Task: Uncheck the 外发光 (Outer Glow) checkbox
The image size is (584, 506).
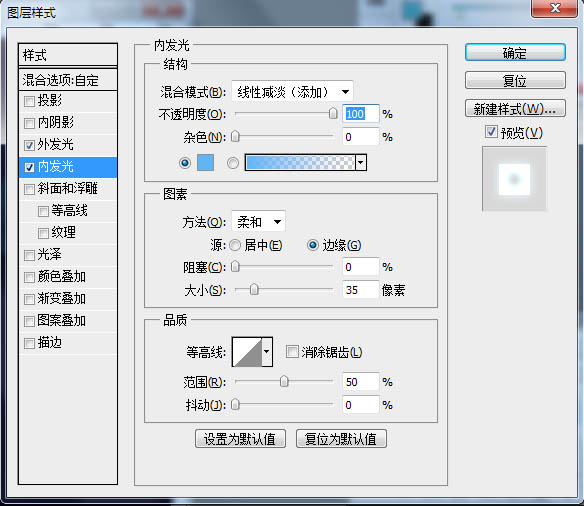Action: (x=29, y=145)
